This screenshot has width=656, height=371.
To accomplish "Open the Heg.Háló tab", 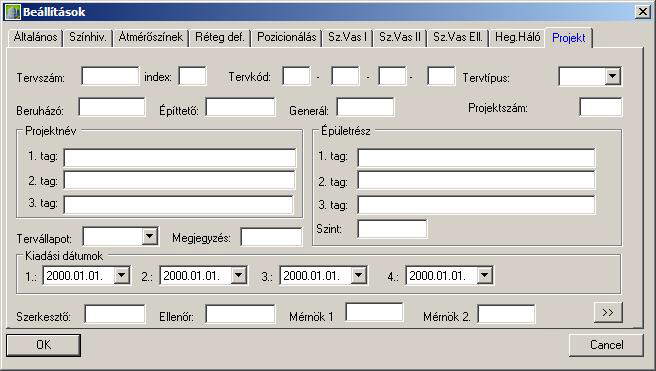I will click(x=518, y=37).
